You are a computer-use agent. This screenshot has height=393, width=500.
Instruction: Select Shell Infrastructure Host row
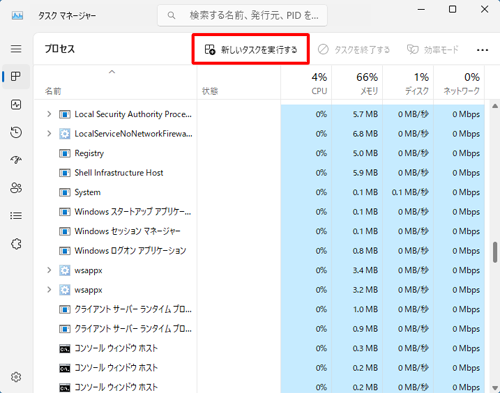(259, 173)
